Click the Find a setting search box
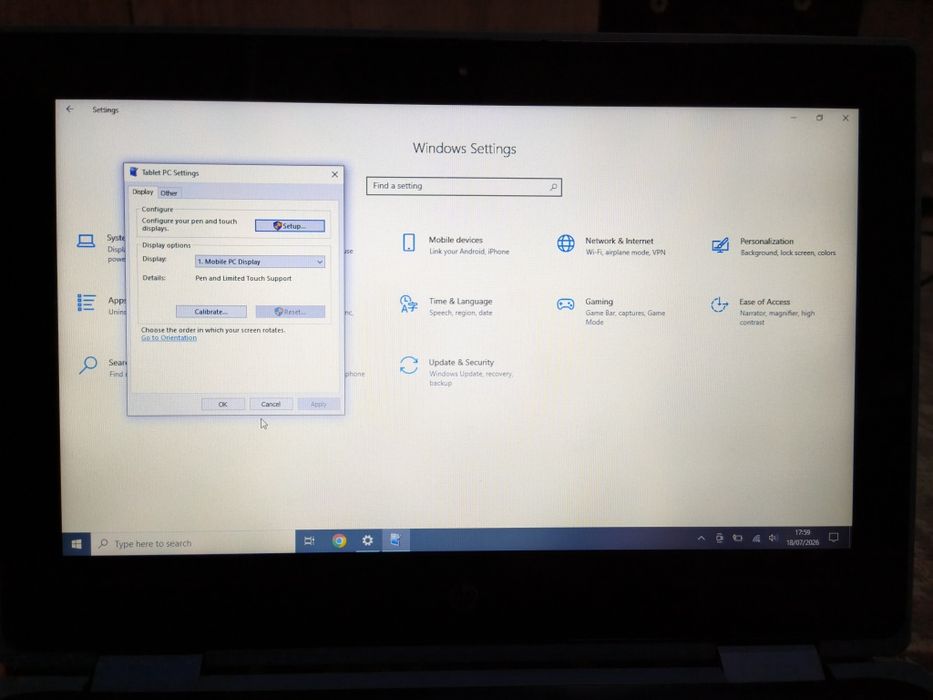 [x=464, y=186]
